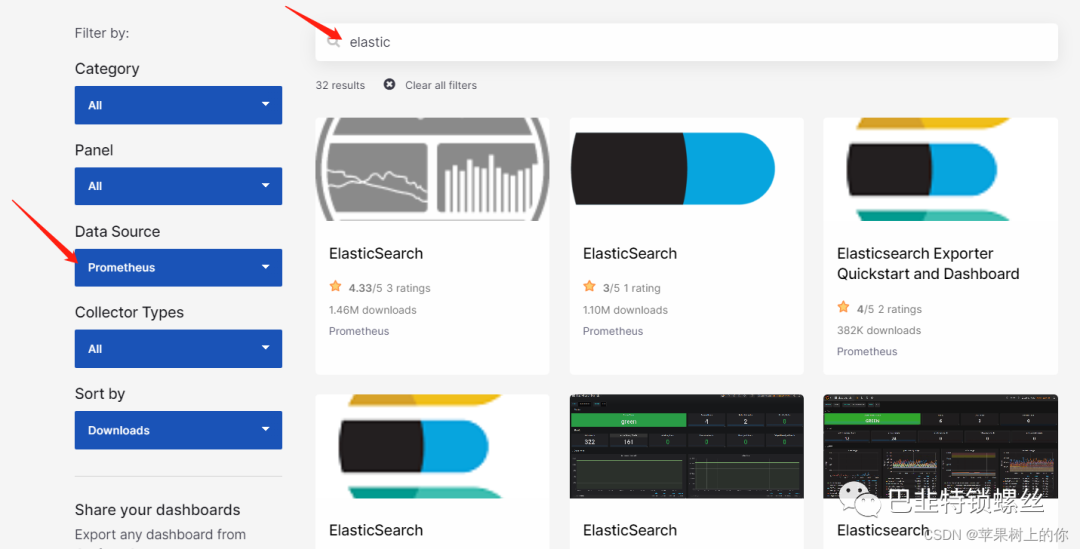The width and height of the screenshot is (1080, 549).
Task: Select the 'Clear all filters' link
Action: click(441, 85)
